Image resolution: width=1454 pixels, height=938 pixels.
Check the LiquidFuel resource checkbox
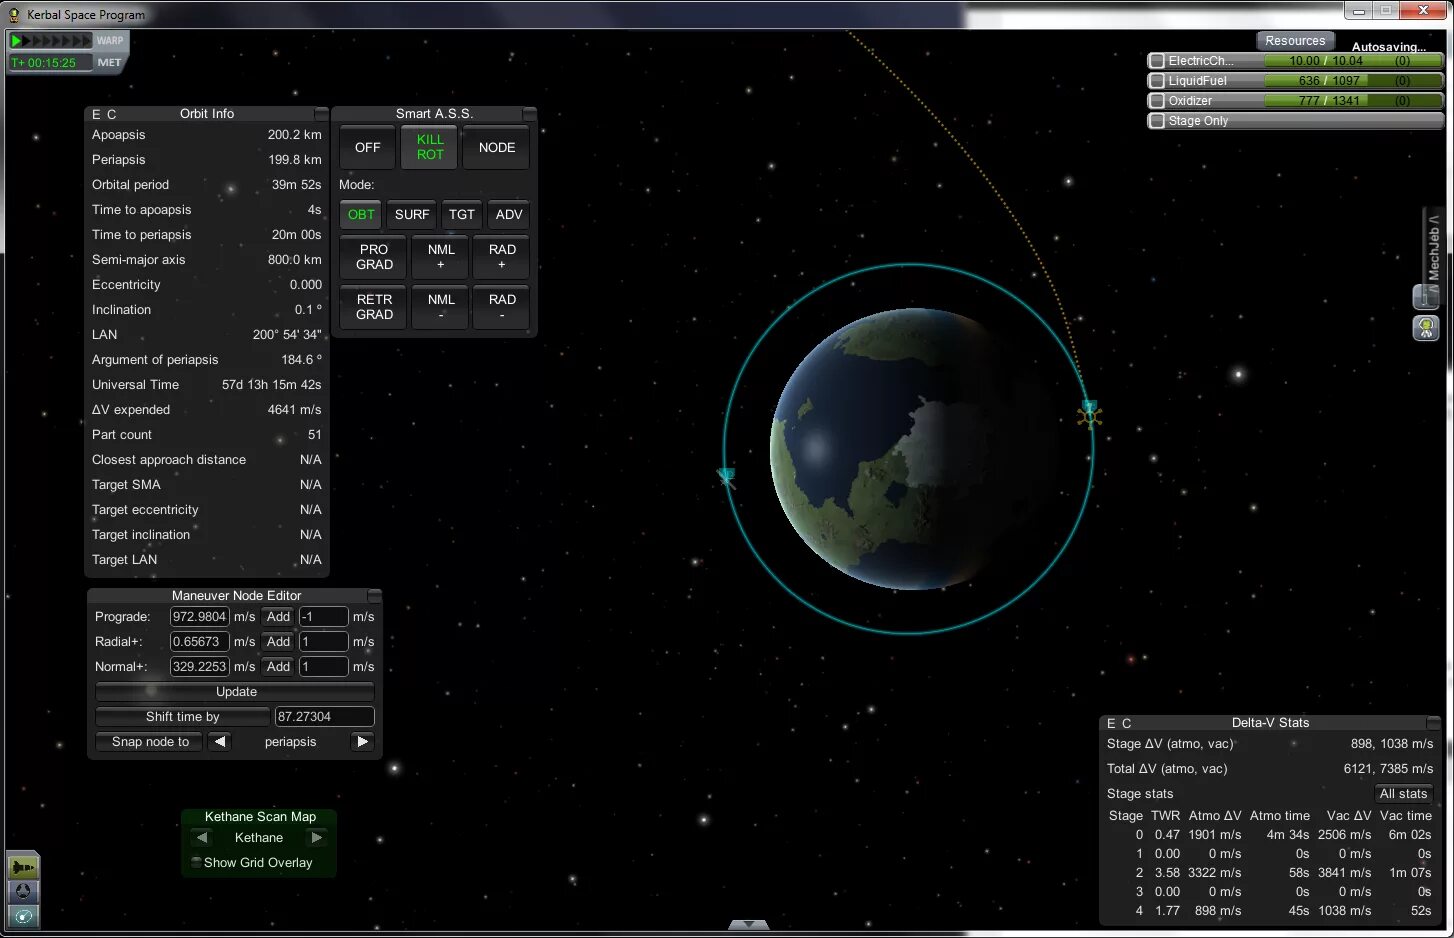pyautogui.click(x=1157, y=81)
